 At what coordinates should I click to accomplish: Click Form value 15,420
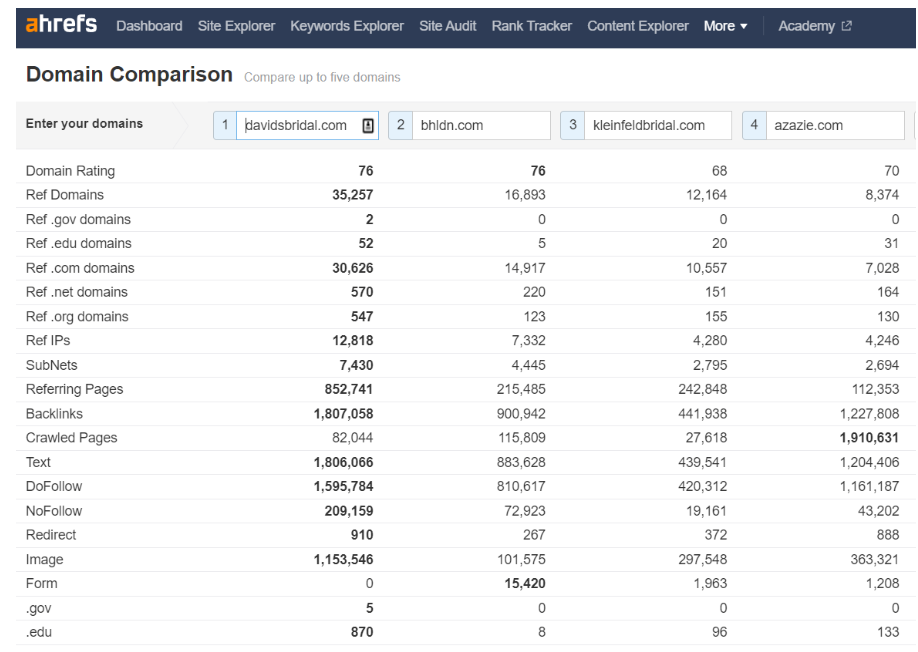(x=525, y=584)
